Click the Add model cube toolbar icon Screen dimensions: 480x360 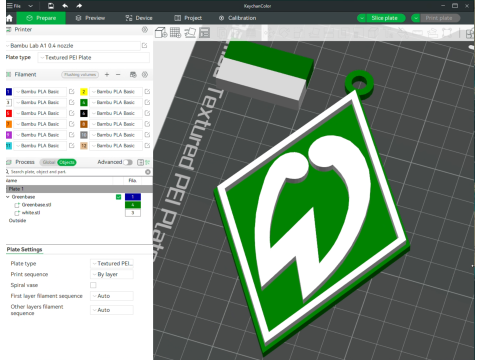coord(161,33)
